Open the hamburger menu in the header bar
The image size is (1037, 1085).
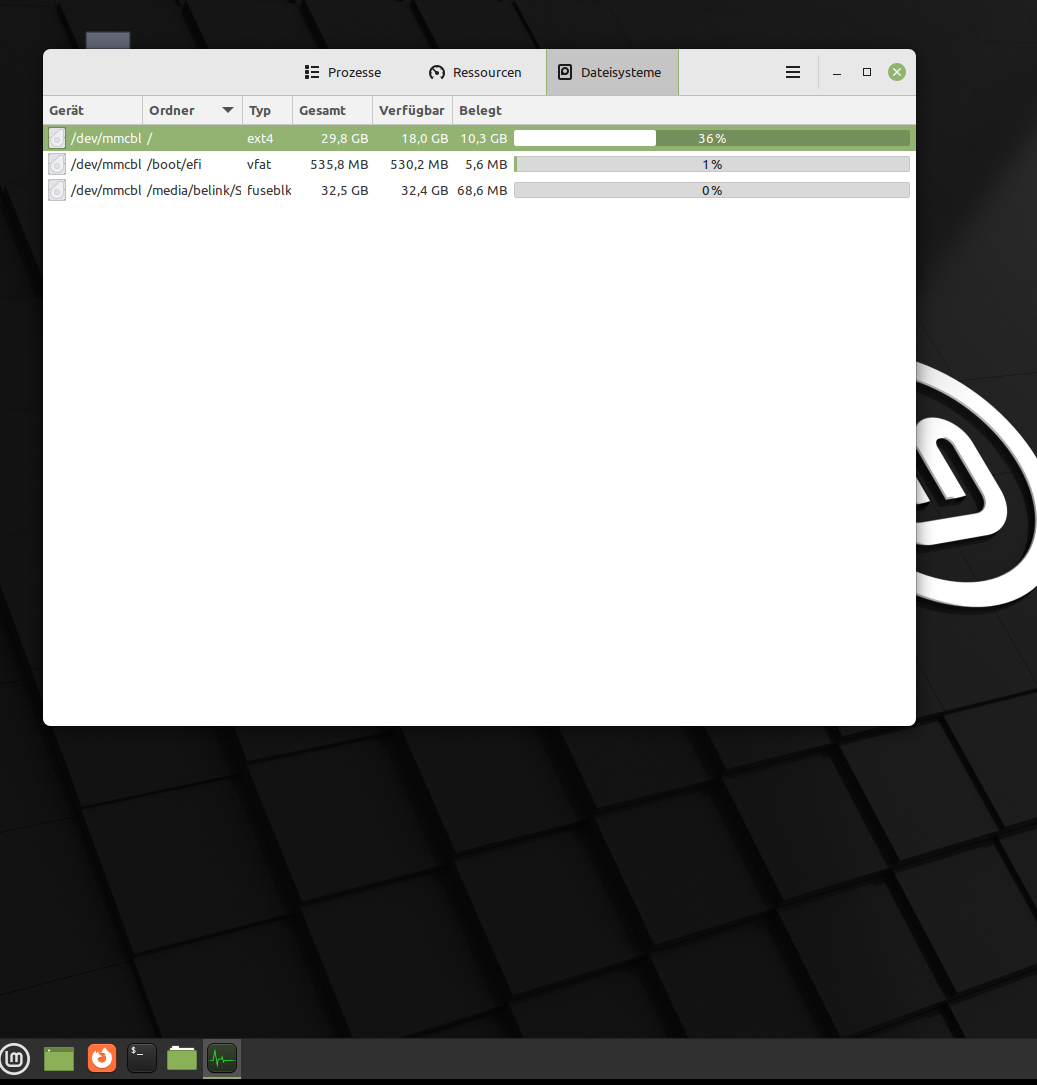click(x=793, y=72)
